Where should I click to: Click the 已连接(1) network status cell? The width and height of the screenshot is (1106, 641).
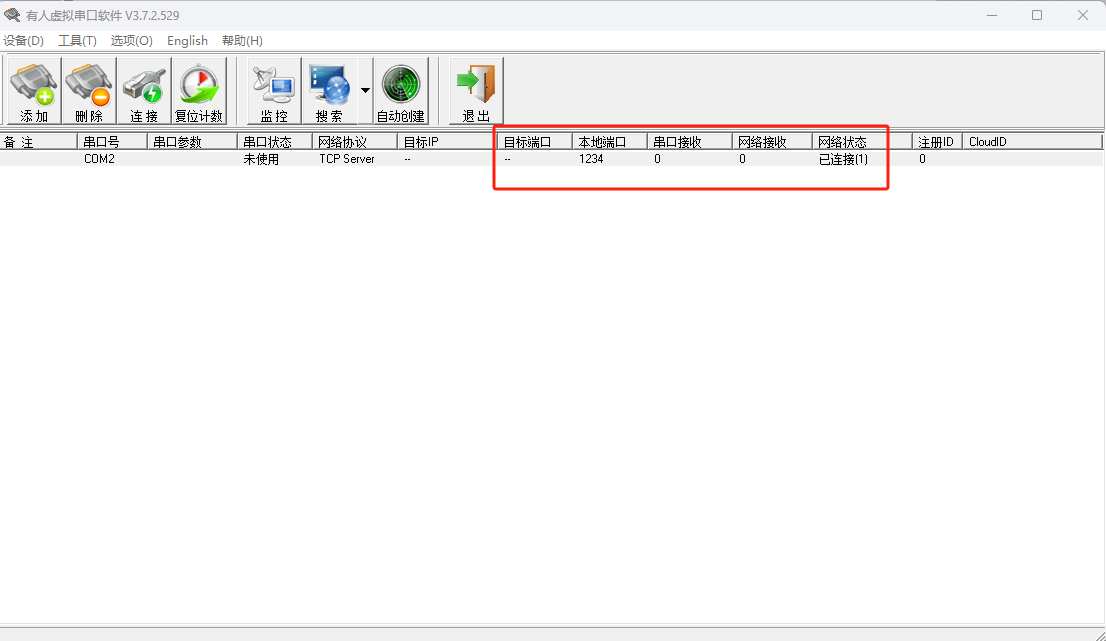(x=843, y=159)
